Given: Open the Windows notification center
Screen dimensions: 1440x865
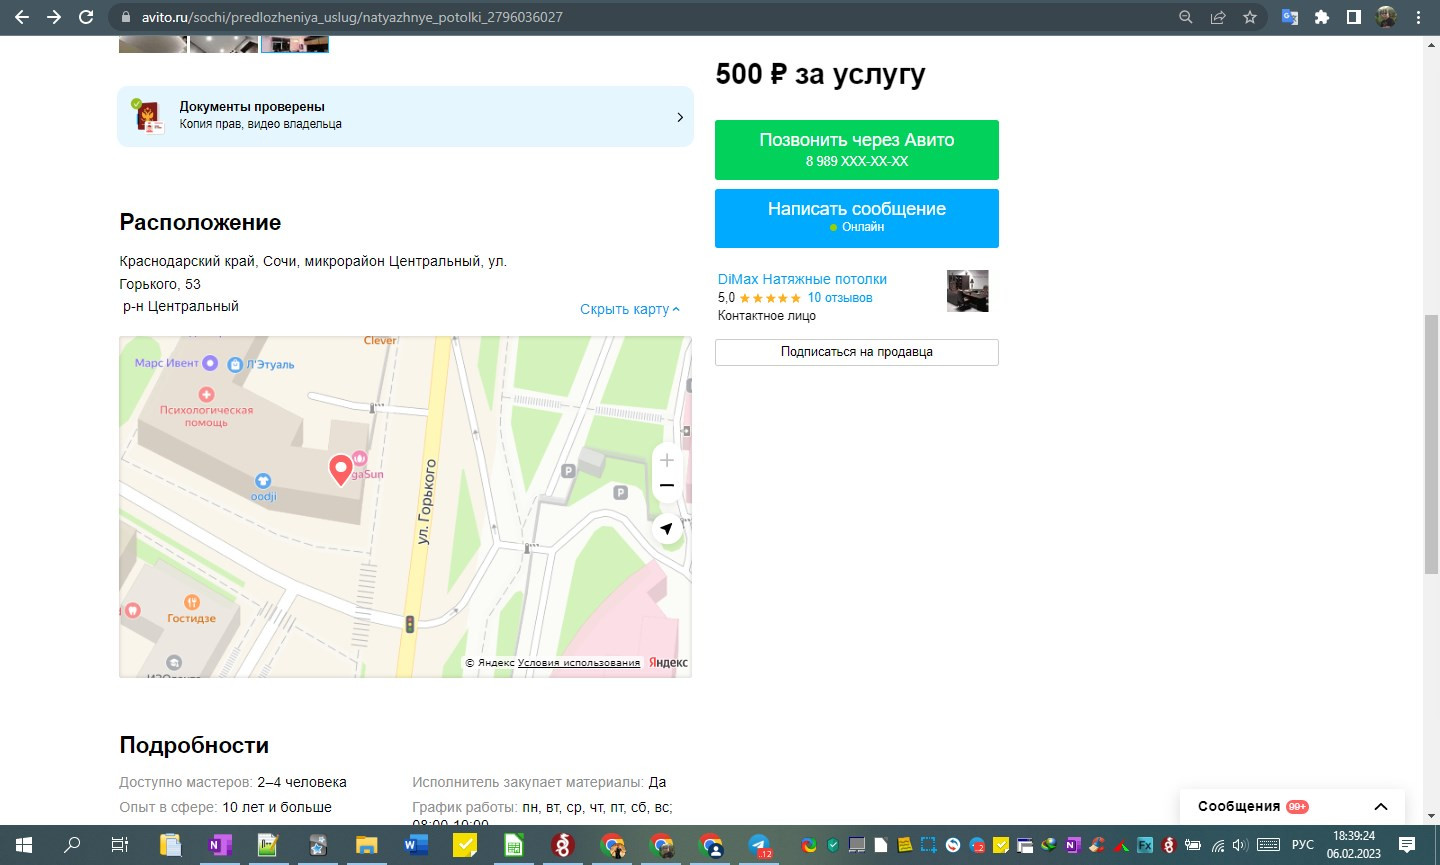Looking at the screenshot, I should point(1407,845).
